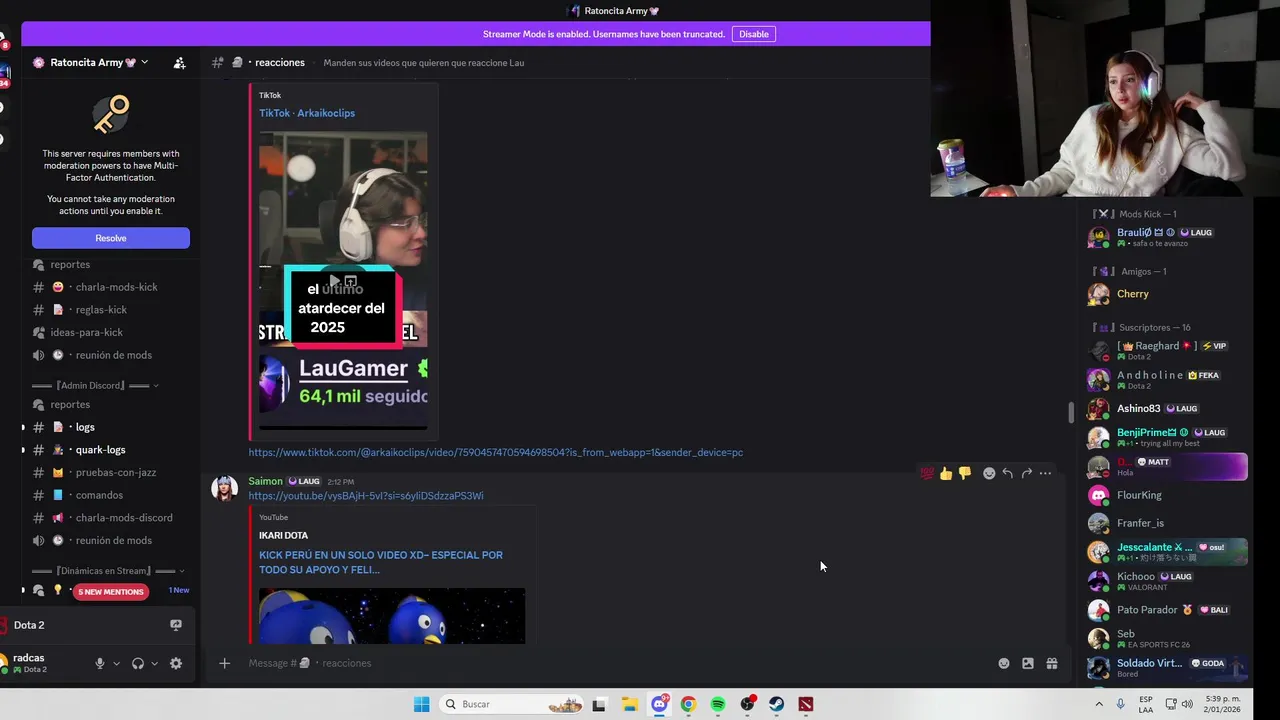Show hidden system tray icons

click(x=1099, y=704)
